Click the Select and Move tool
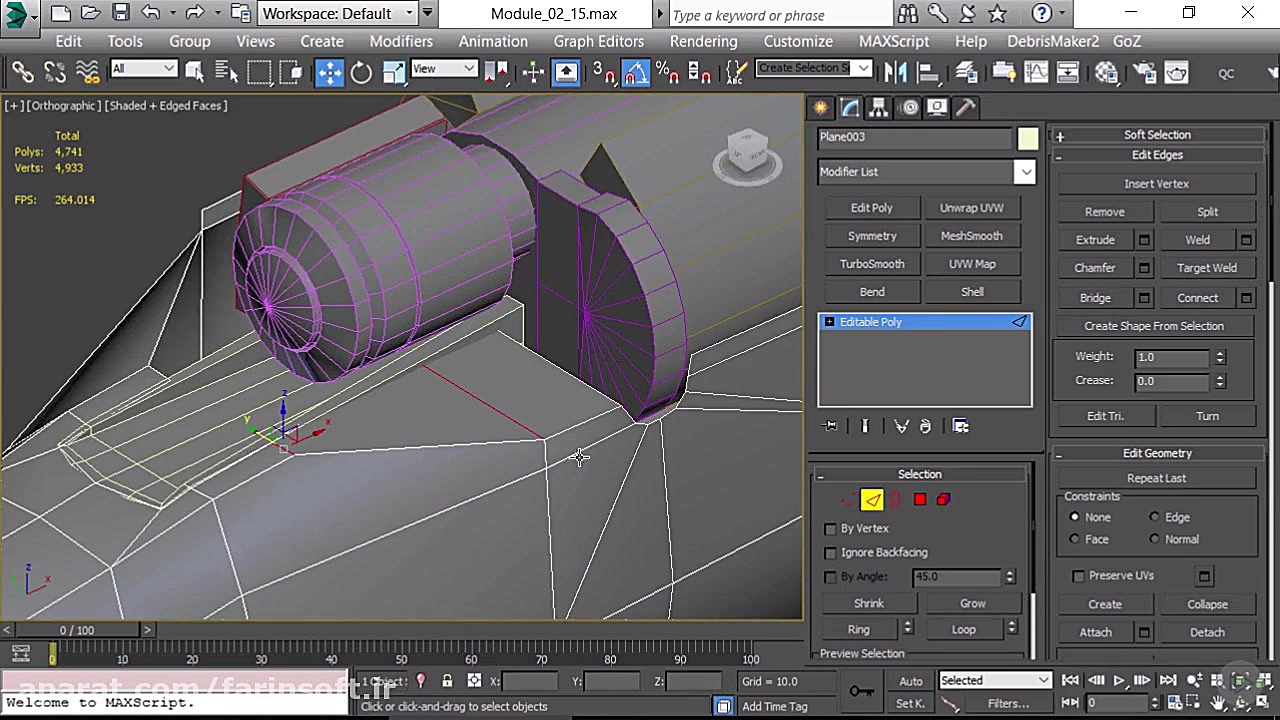Image resolution: width=1280 pixels, height=720 pixels. [x=329, y=72]
